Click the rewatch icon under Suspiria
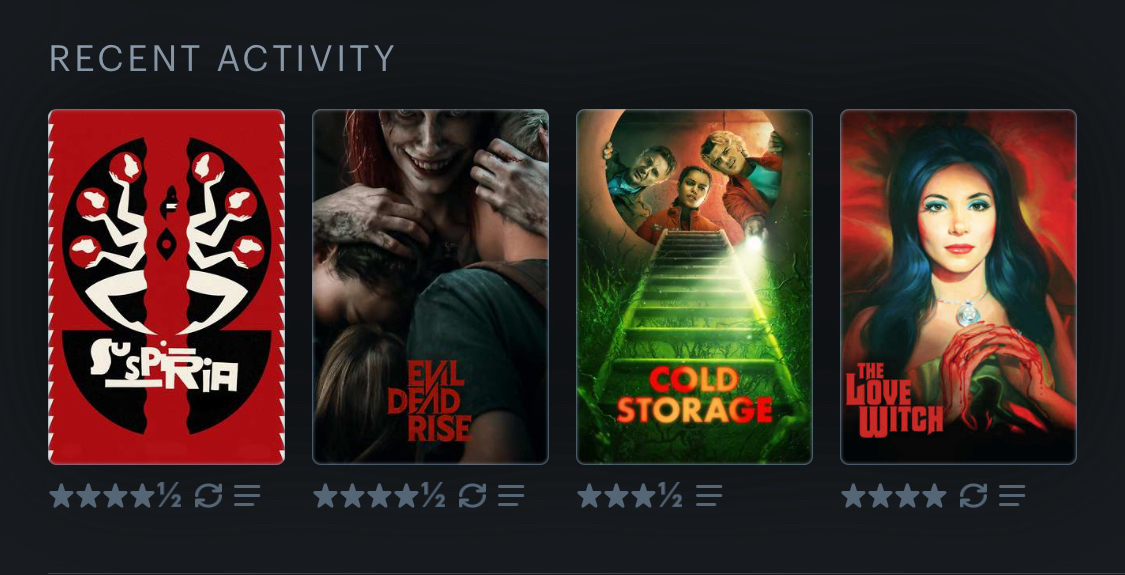 pos(208,495)
